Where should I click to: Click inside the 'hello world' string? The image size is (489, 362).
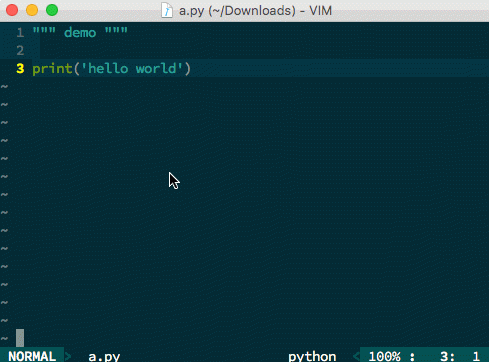132,68
